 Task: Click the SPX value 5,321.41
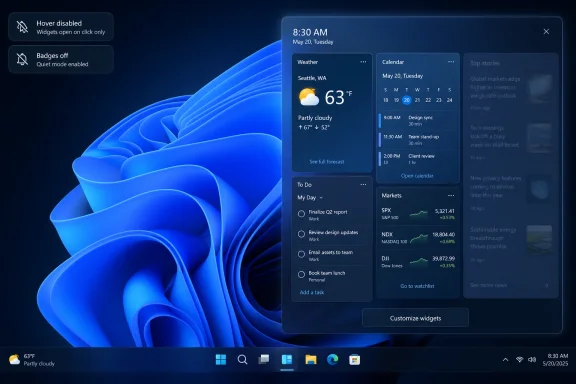(x=444, y=211)
